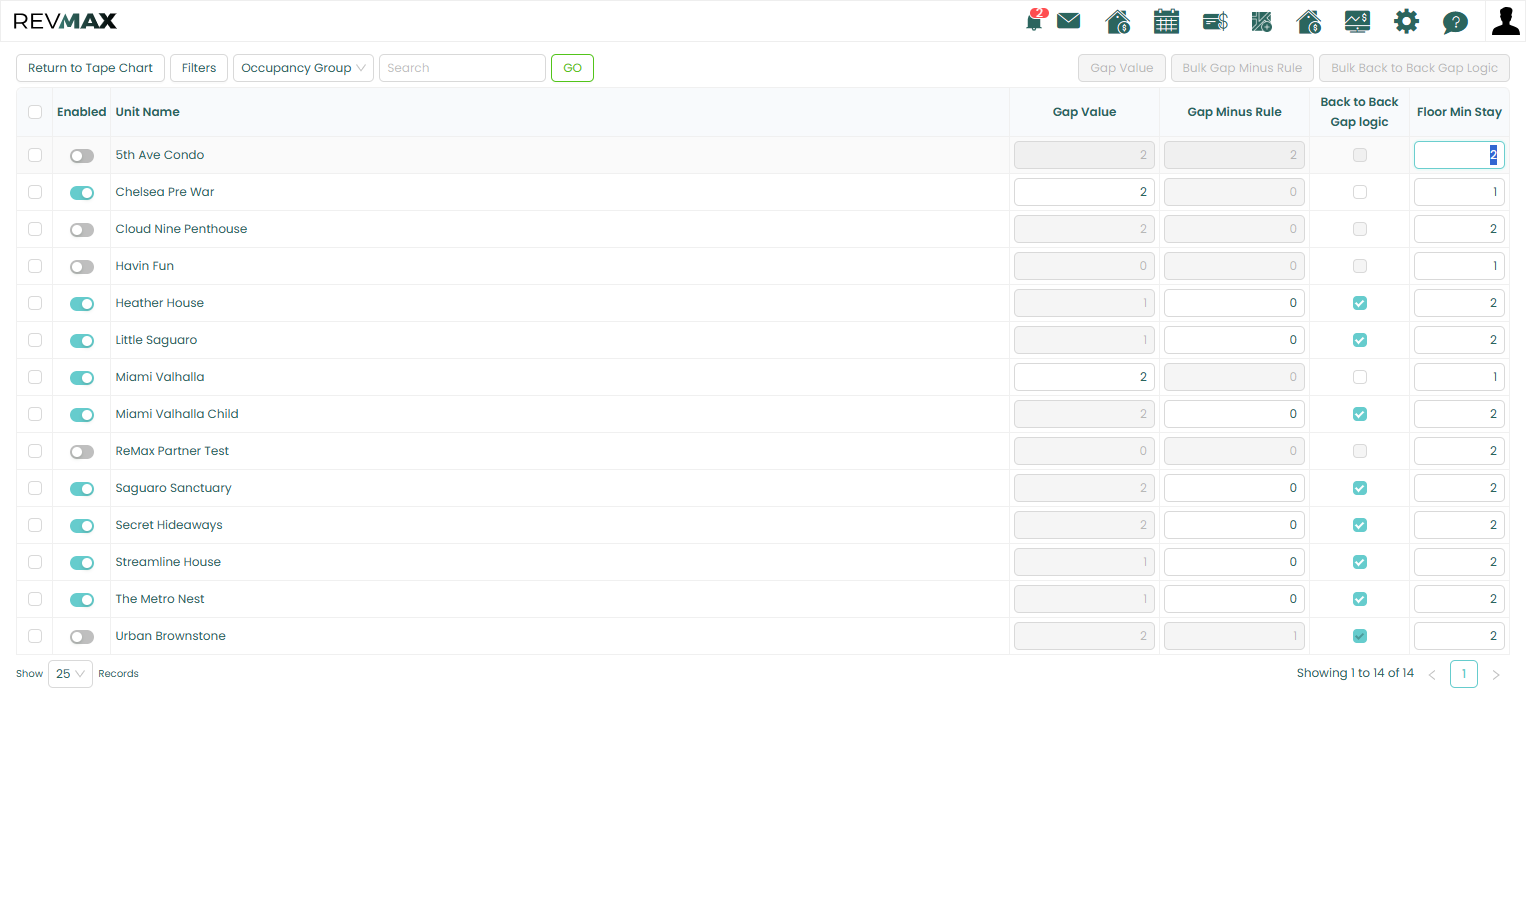This screenshot has height=914, width=1526.
Task: Select page 1 in pagination
Action: click(x=1464, y=674)
